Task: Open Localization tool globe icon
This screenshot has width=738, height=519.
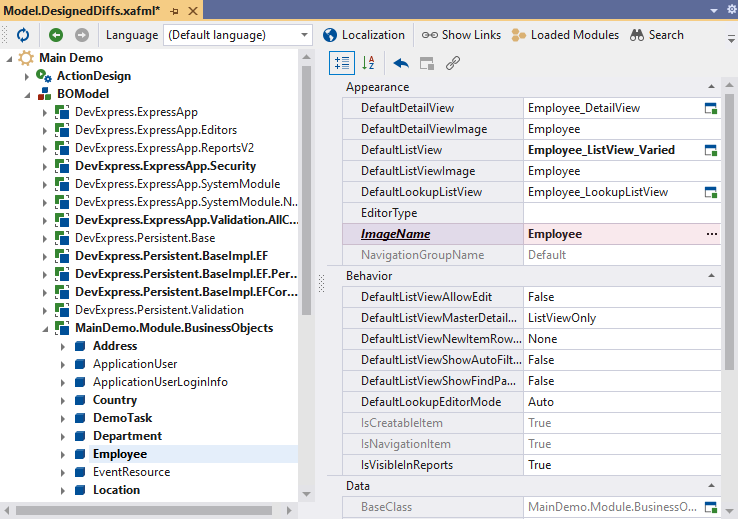Action: point(330,35)
